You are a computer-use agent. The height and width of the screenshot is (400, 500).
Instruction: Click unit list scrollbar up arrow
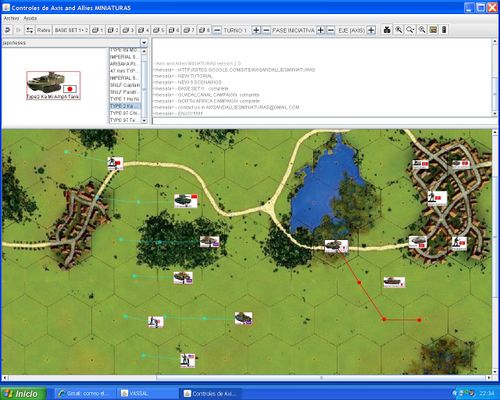click(x=144, y=51)
